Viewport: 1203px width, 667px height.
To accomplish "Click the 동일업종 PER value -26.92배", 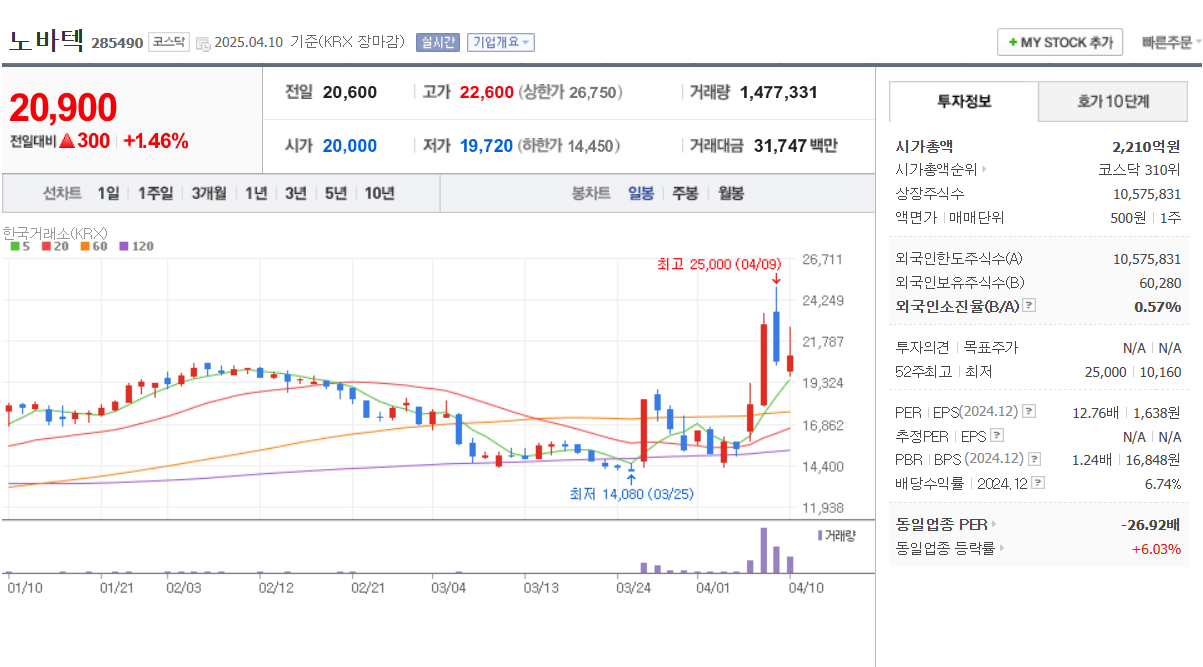I will [x=1151, y=524].
